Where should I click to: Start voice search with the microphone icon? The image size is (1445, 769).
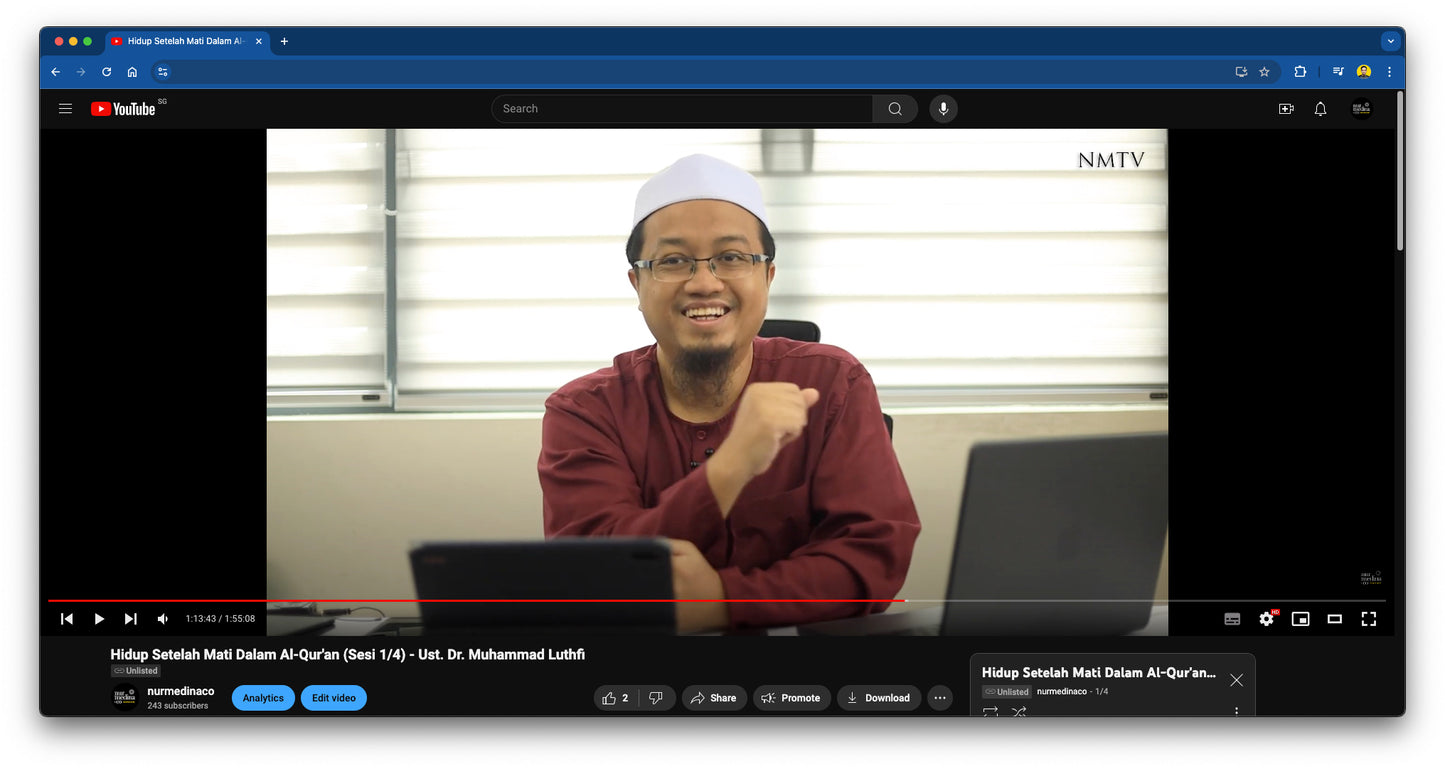[x=943, y=109]
